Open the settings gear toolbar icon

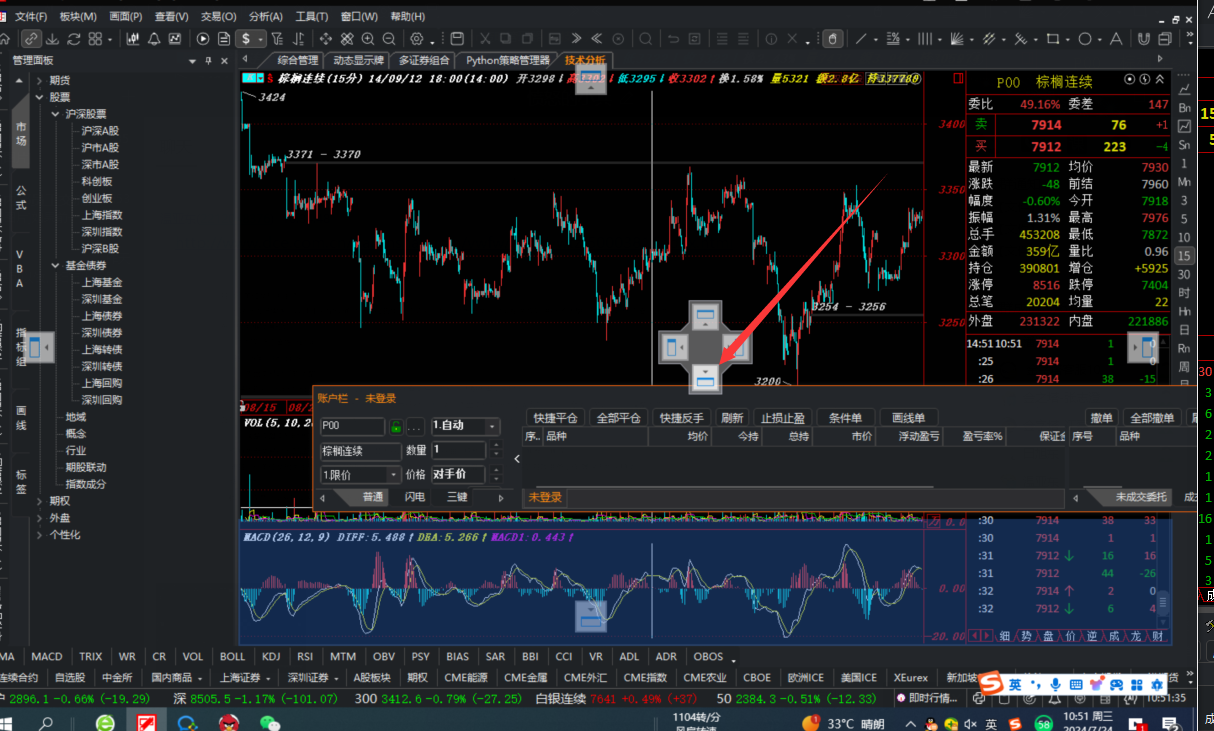tap(417, 39)
